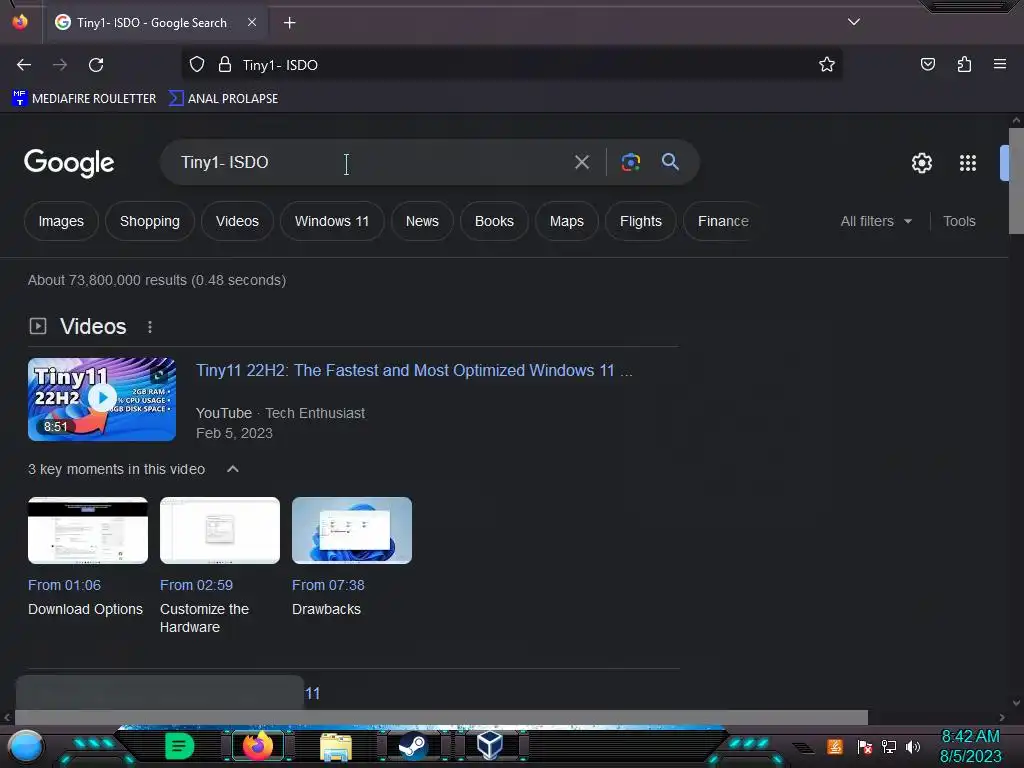This screenshot has height=768, width=1024.
Task: Switch to Books results
Action: 494,221
